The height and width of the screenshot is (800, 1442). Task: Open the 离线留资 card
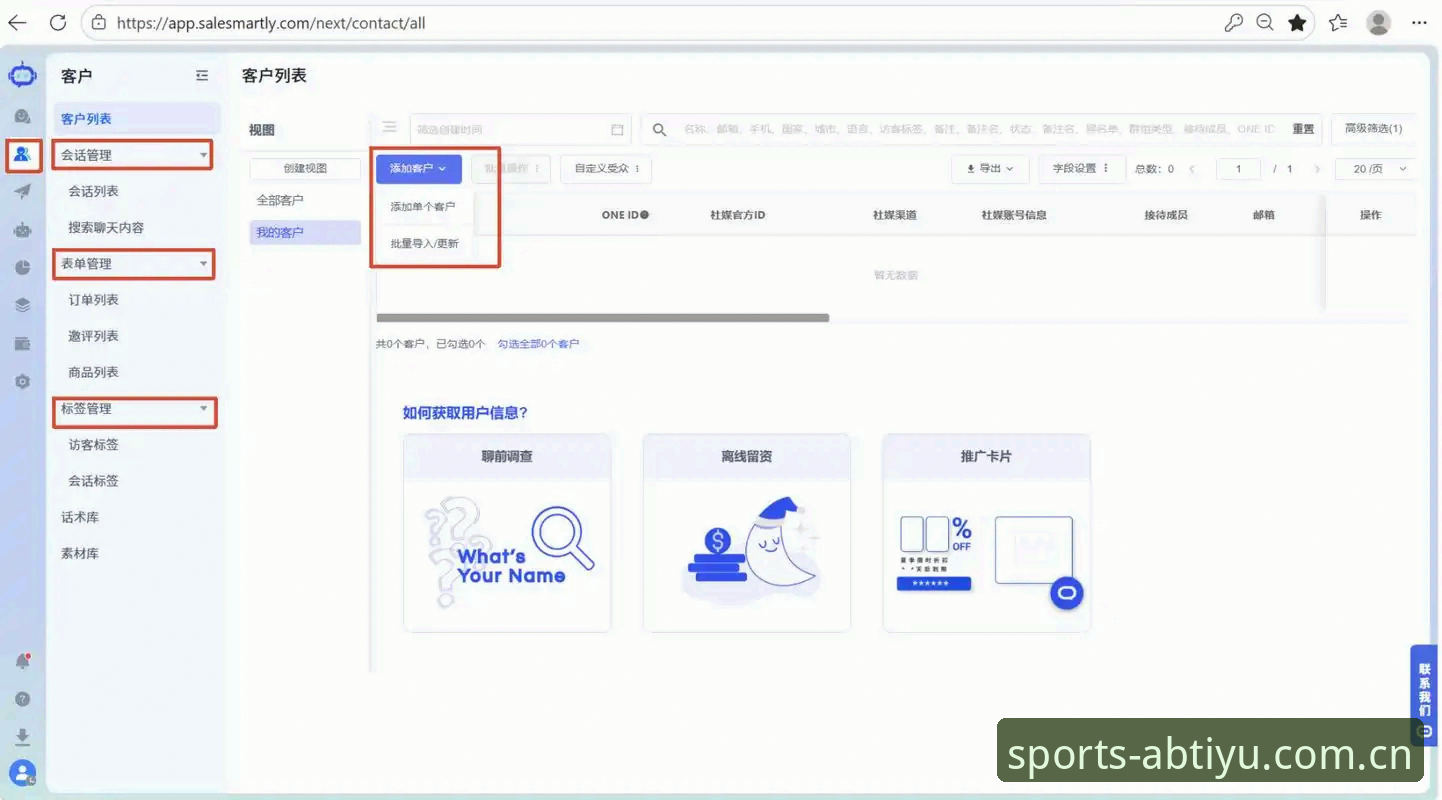click(747, 533)
